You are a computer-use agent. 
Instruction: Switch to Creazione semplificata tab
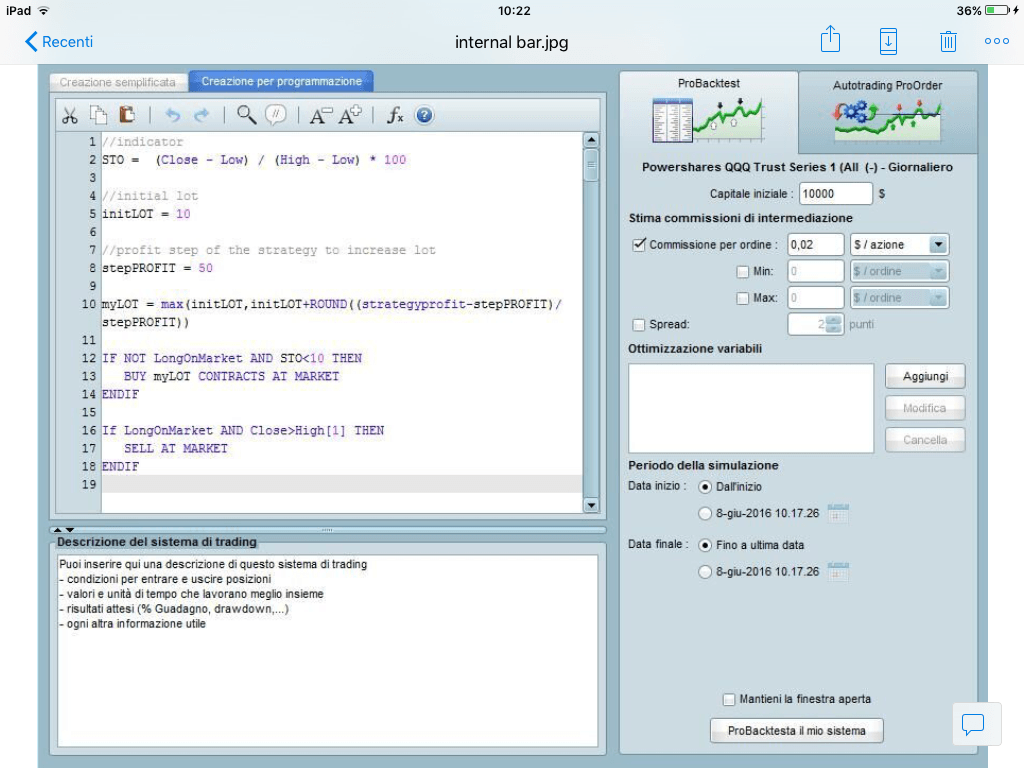click(118, 82)
